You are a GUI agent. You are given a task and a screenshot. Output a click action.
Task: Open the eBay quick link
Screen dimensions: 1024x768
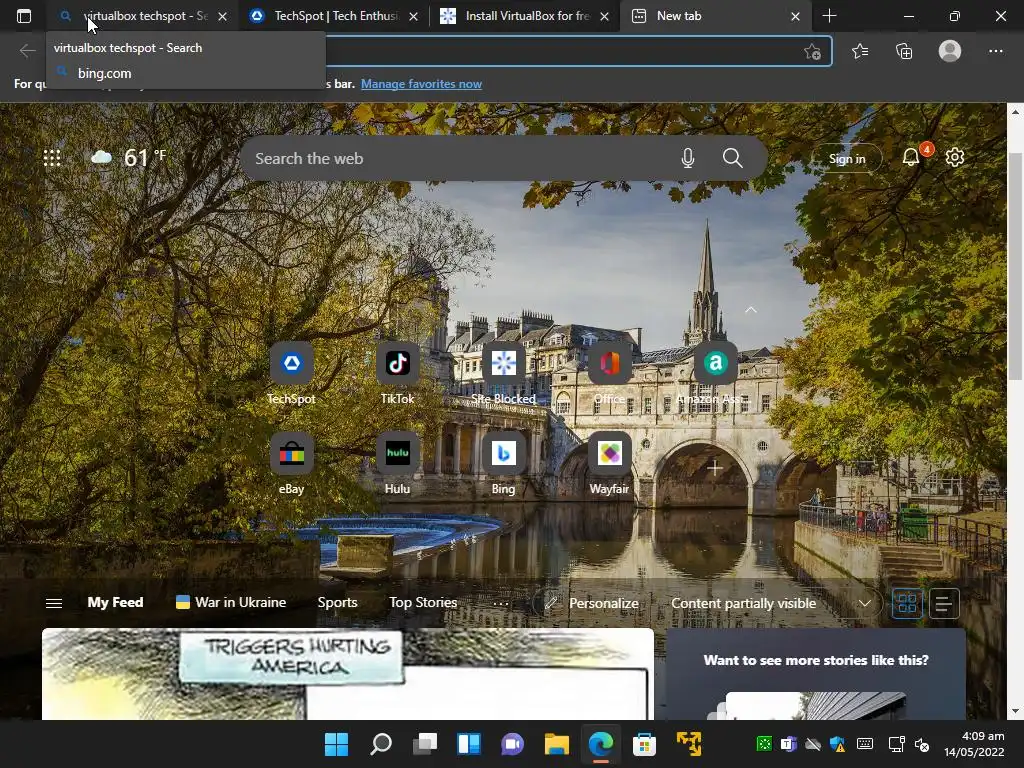291,464
